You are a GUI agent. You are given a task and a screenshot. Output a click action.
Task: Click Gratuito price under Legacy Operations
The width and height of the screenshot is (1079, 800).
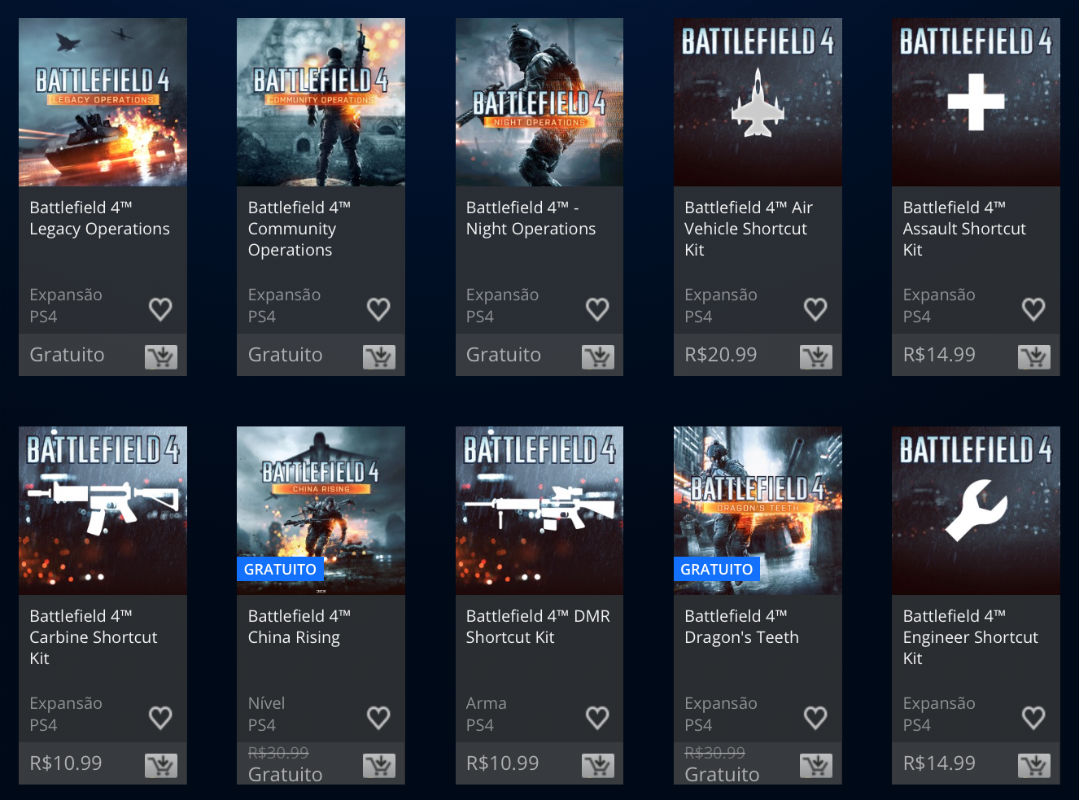pyautogui.click(x=67, y=354)
